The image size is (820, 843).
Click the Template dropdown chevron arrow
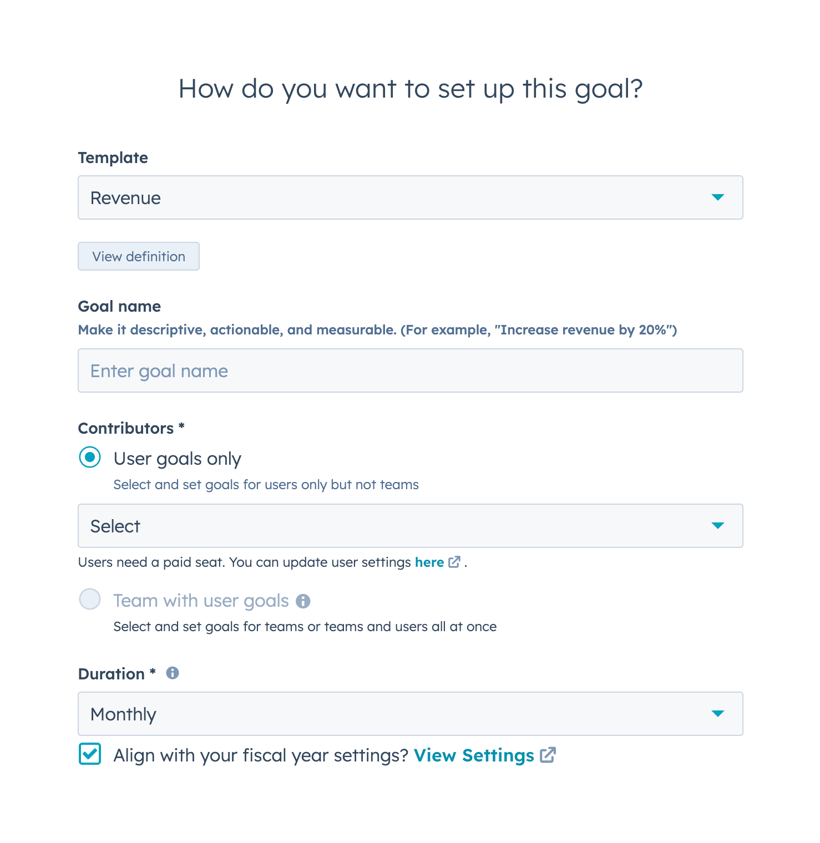[x=718, y=197]
